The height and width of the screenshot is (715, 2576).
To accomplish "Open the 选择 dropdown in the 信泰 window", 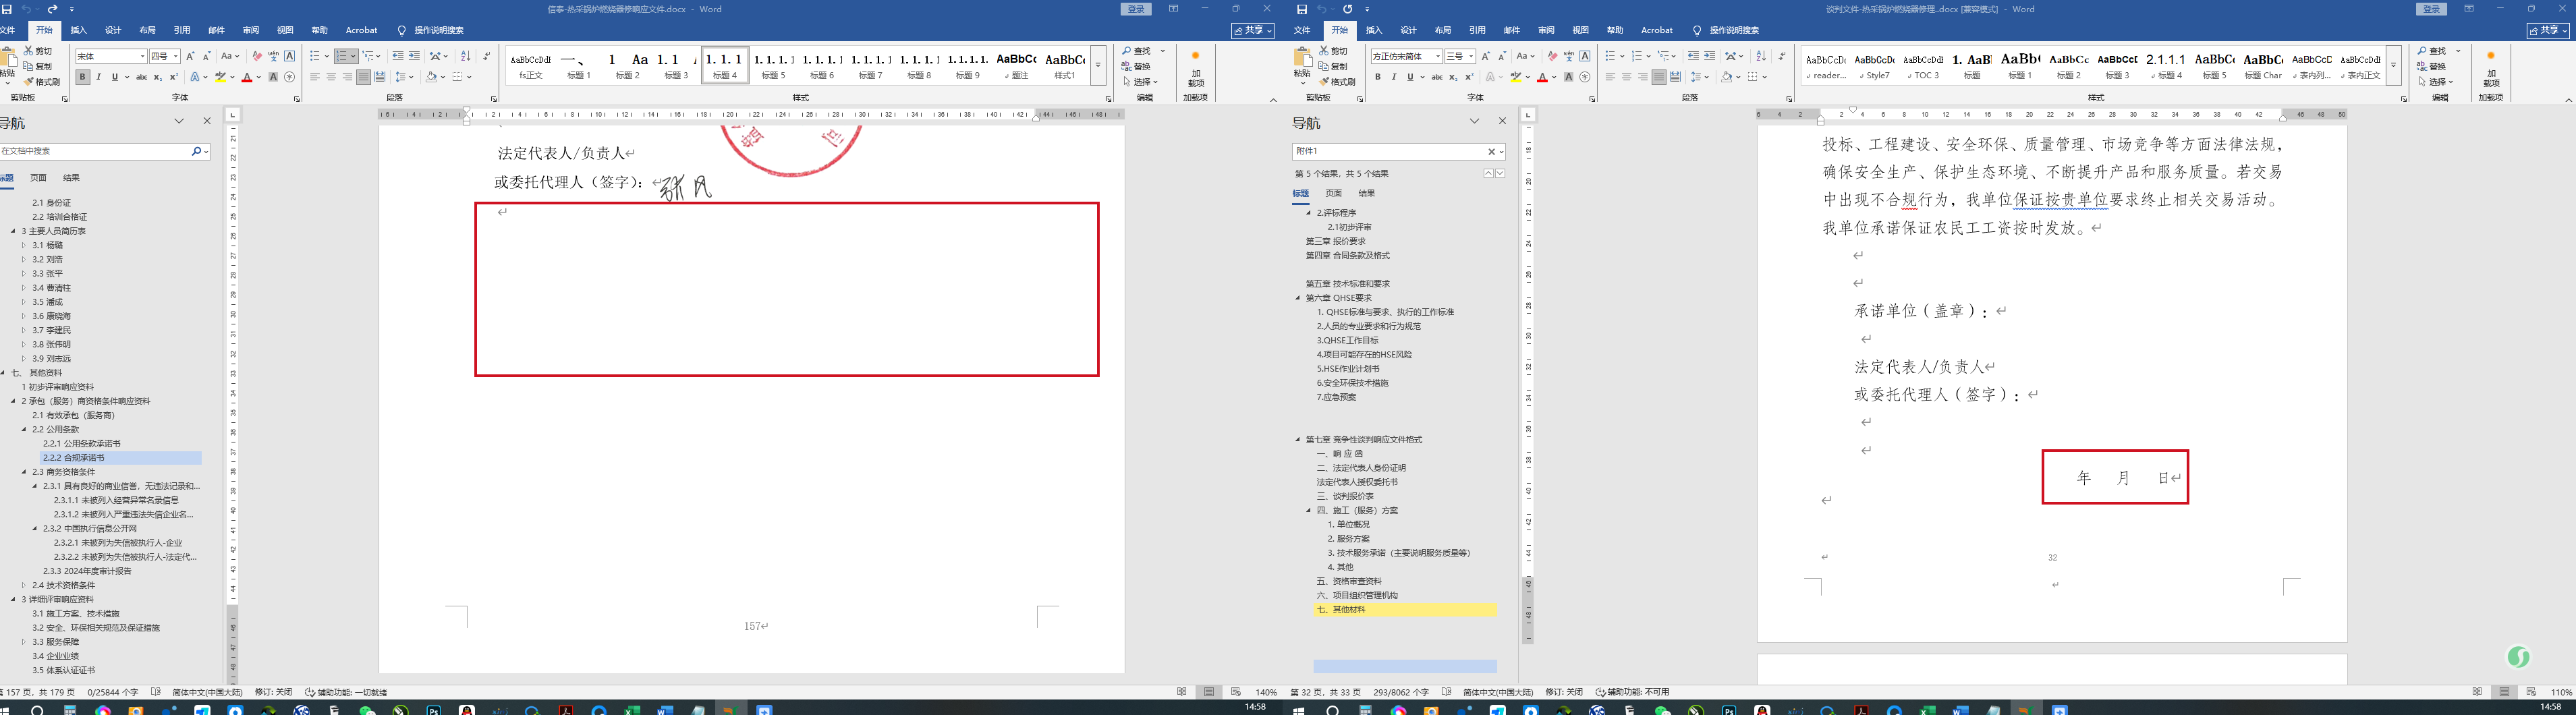I will pos(1140,82).
